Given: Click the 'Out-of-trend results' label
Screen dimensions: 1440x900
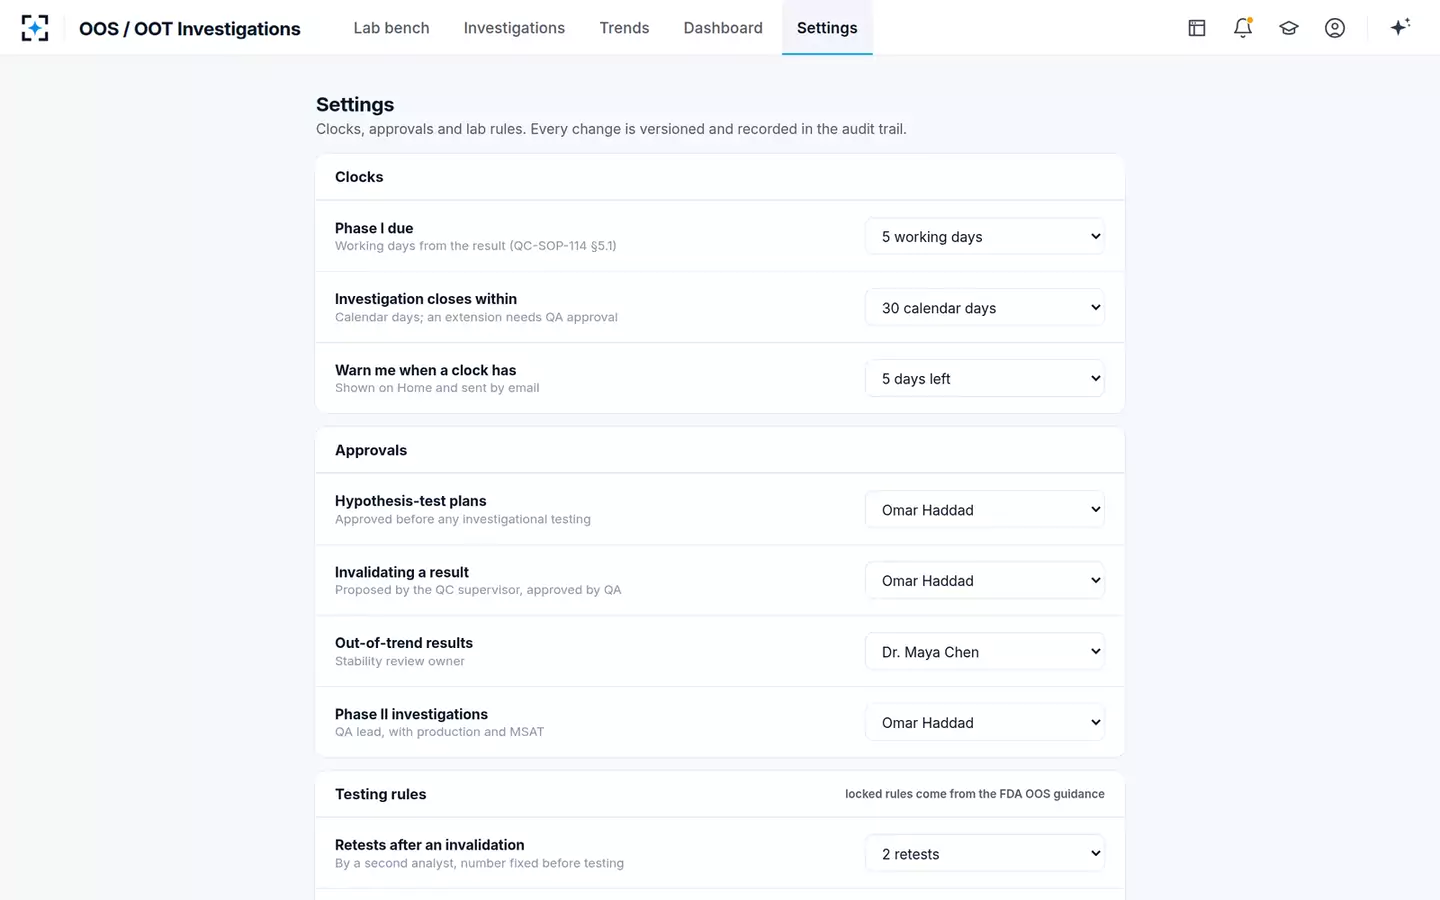Looking at the screenshot, I should pyautogui.click(x=404, y=643).
